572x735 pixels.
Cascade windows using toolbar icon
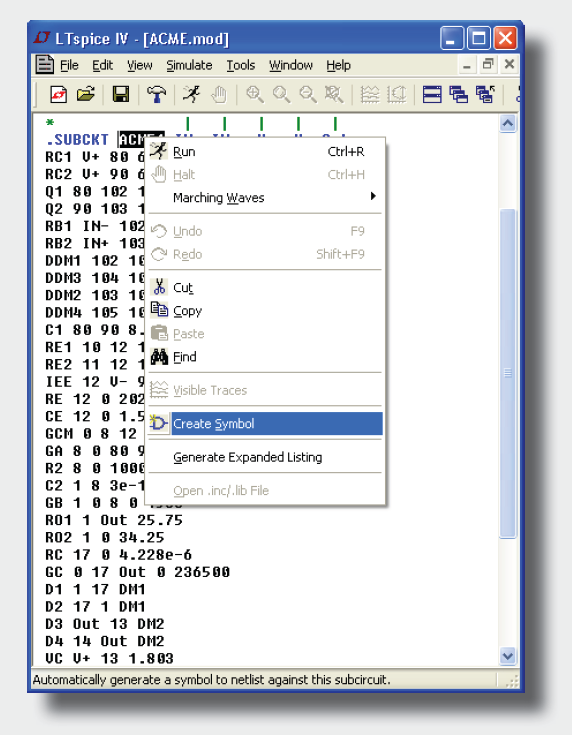coord(459,95)
